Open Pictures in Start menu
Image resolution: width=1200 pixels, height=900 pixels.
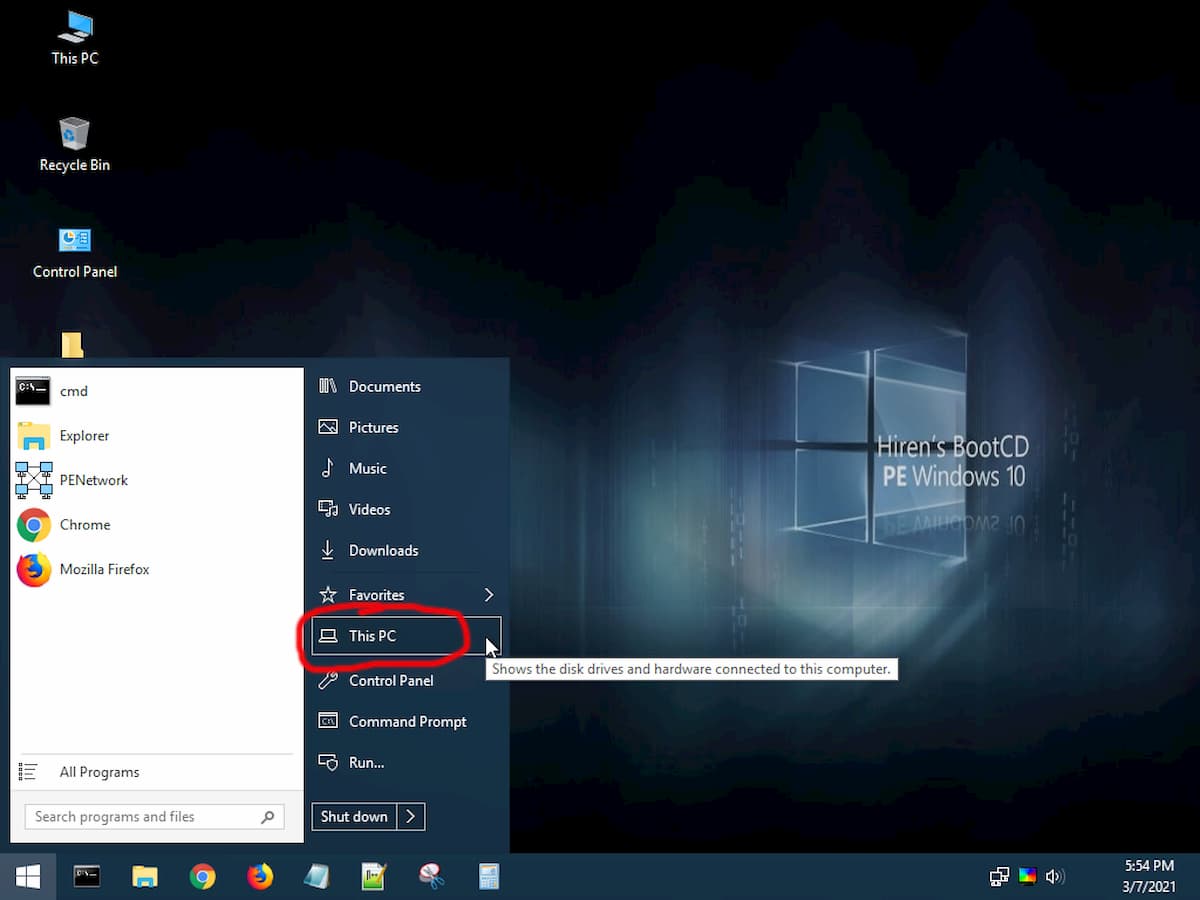(x=406, y=427)
